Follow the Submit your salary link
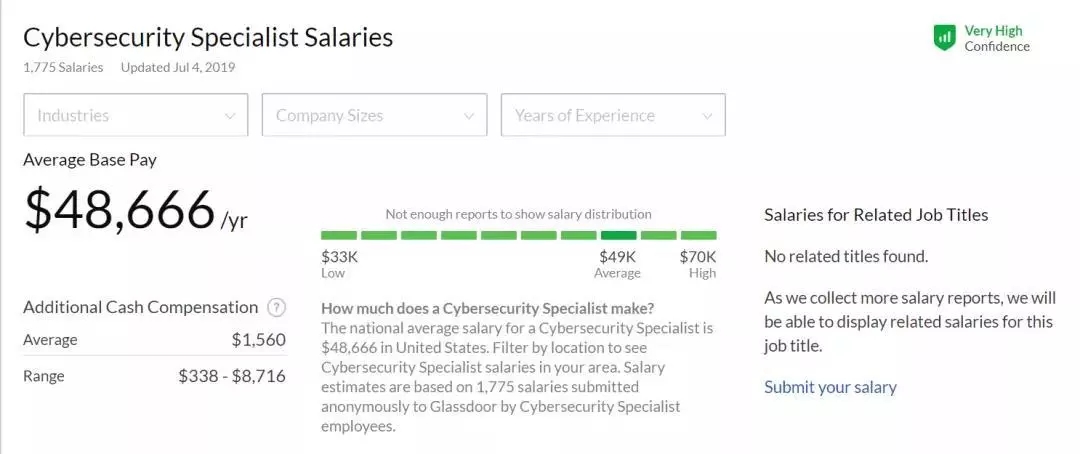Screen dimensions: 1080x454 tap(830, 387)
